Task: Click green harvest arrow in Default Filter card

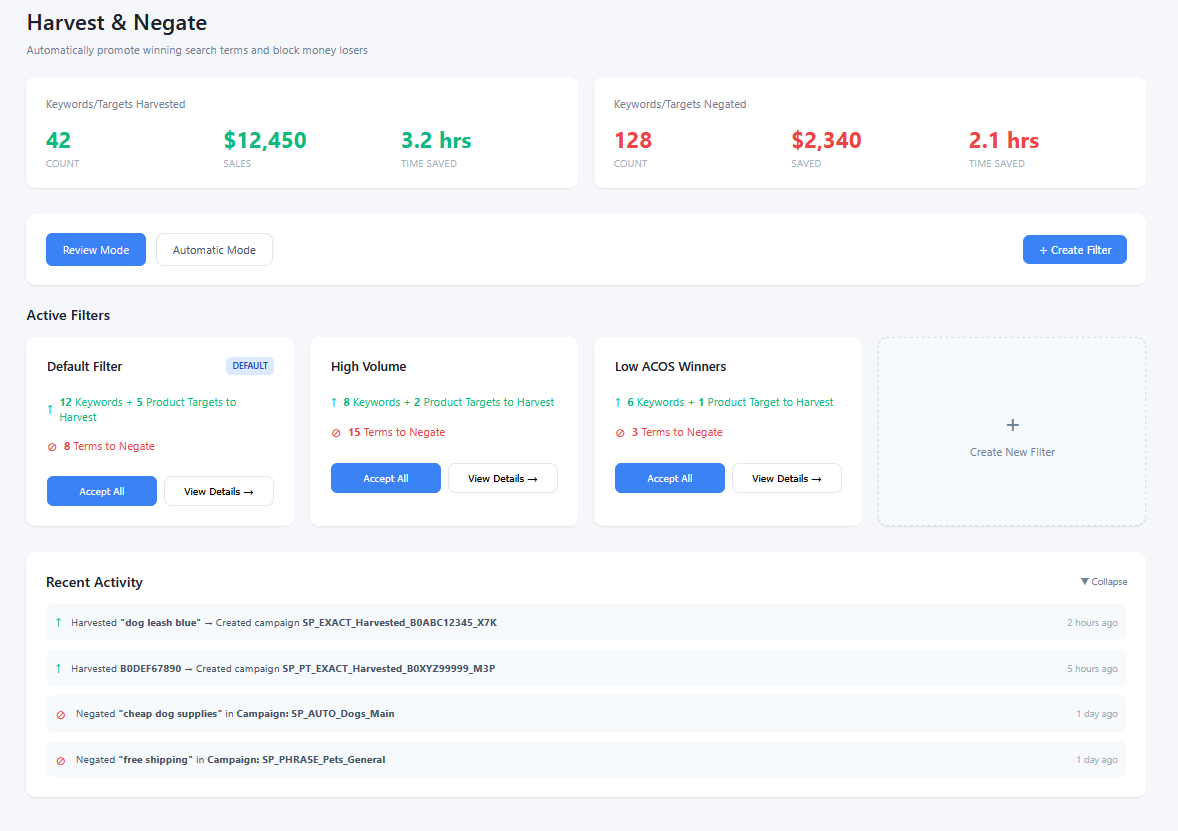Action: pos(50,409)
